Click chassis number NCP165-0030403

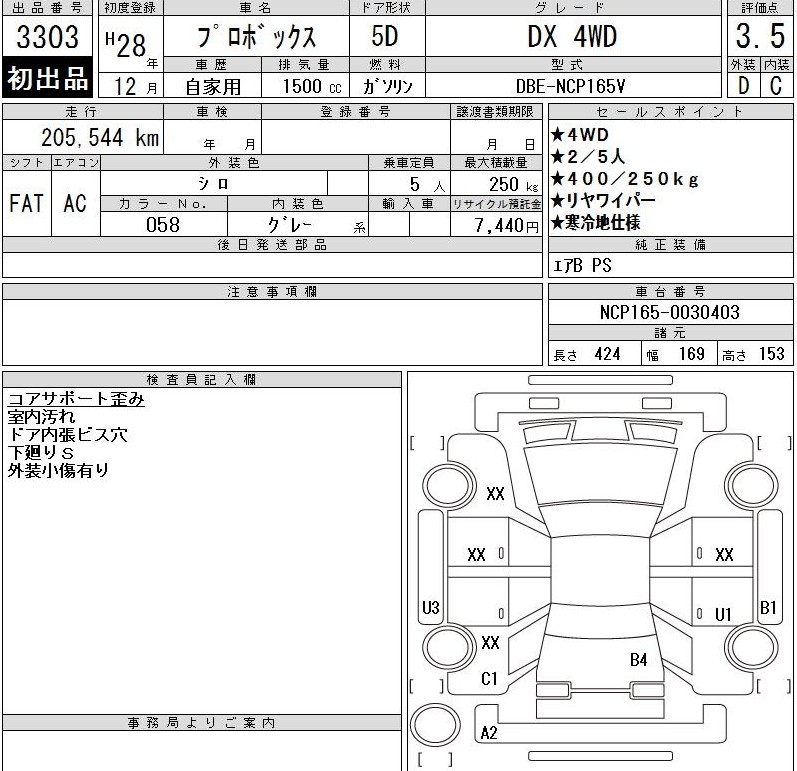pyautogui.click(x=669, y=312)
